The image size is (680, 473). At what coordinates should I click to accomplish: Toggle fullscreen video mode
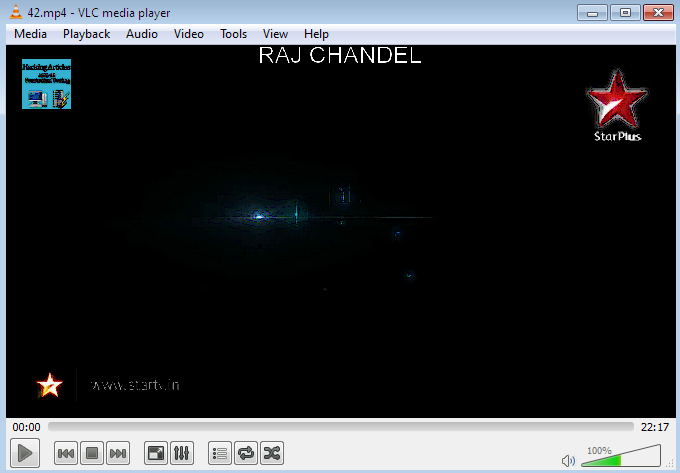tap(156, 453)
